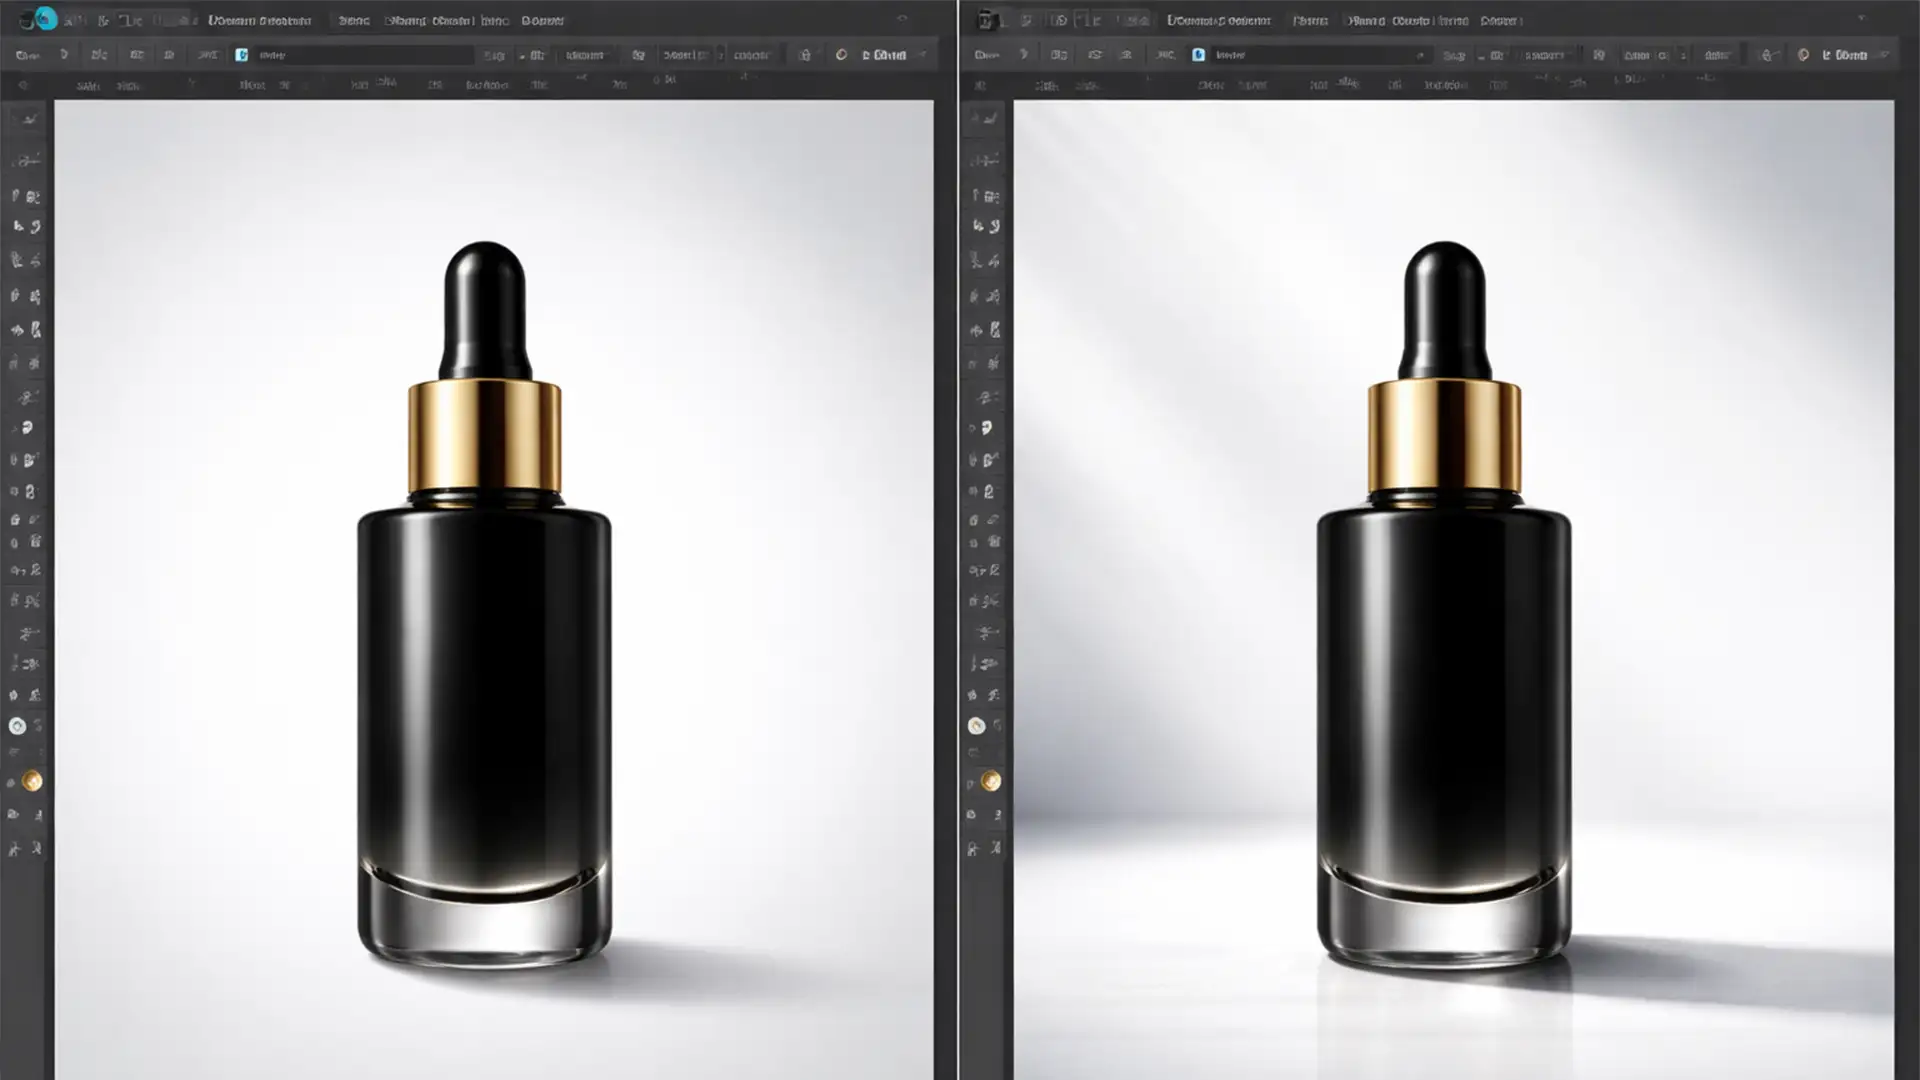Click the lock icon in the options bar
This screenshot has width=1920, height=1080.
[805, 55]
